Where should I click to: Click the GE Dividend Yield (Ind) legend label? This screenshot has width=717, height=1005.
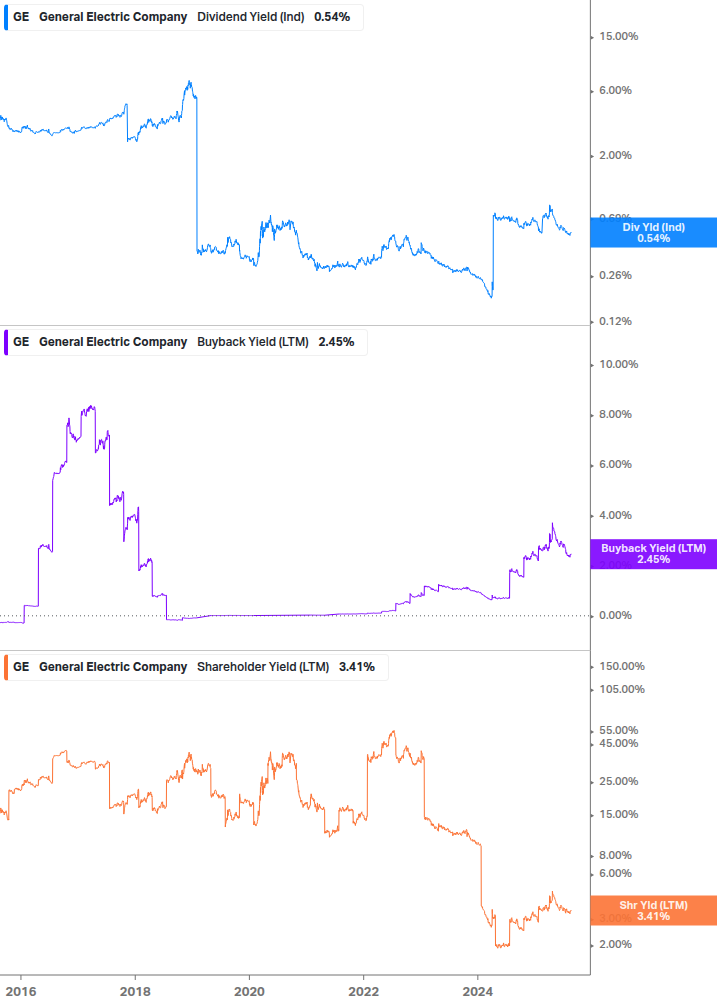[x=183, y=17]
